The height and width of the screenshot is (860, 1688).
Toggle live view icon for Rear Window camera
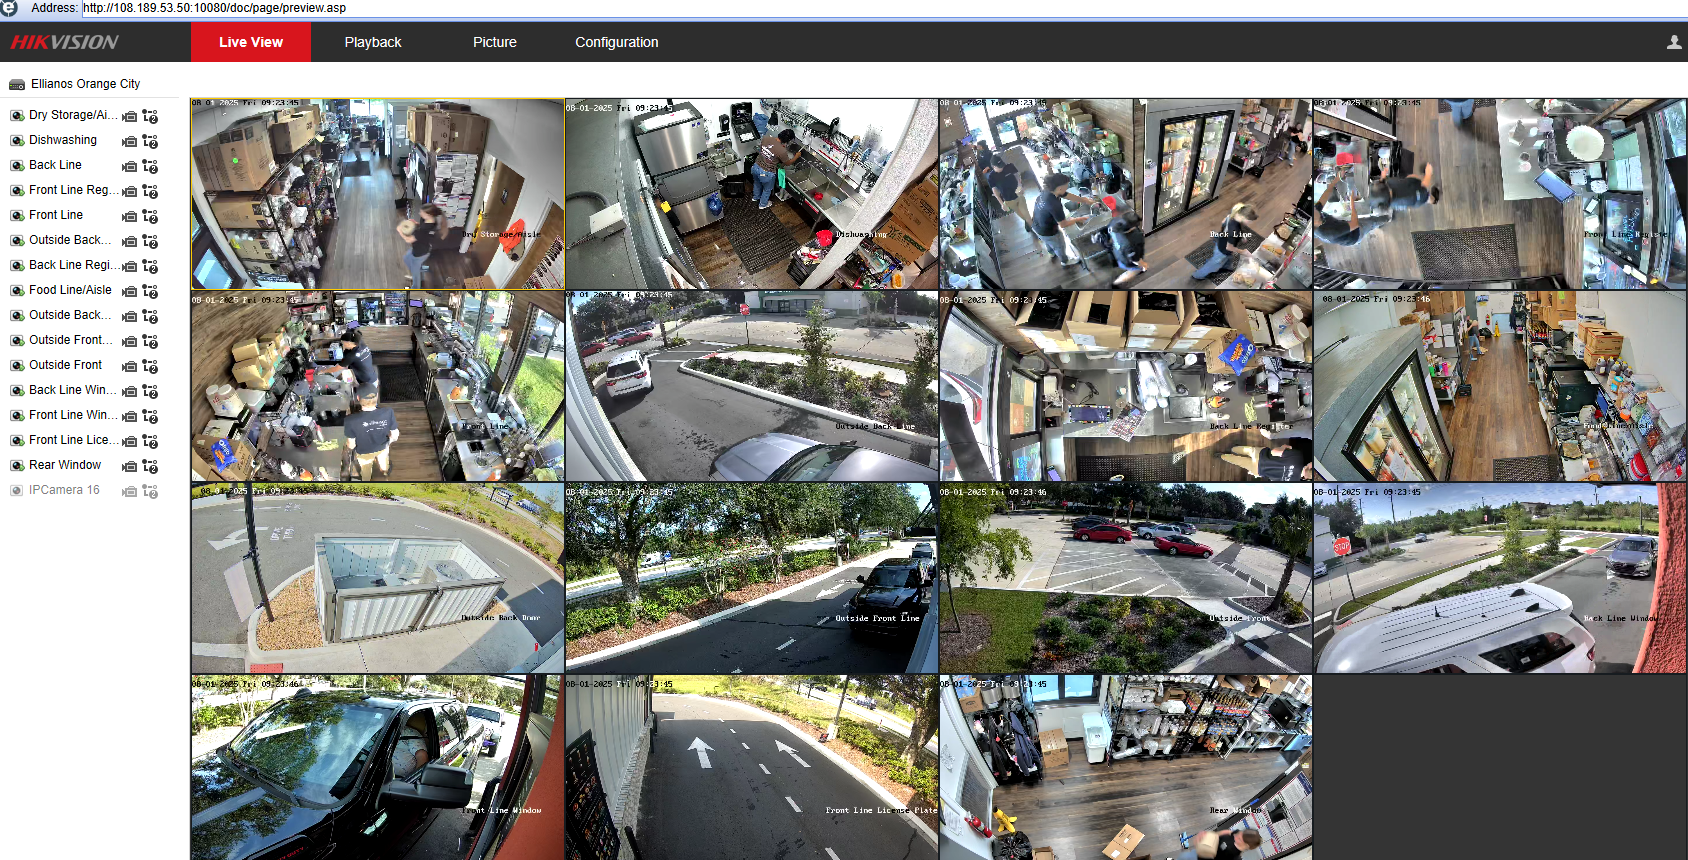point(17,466)
